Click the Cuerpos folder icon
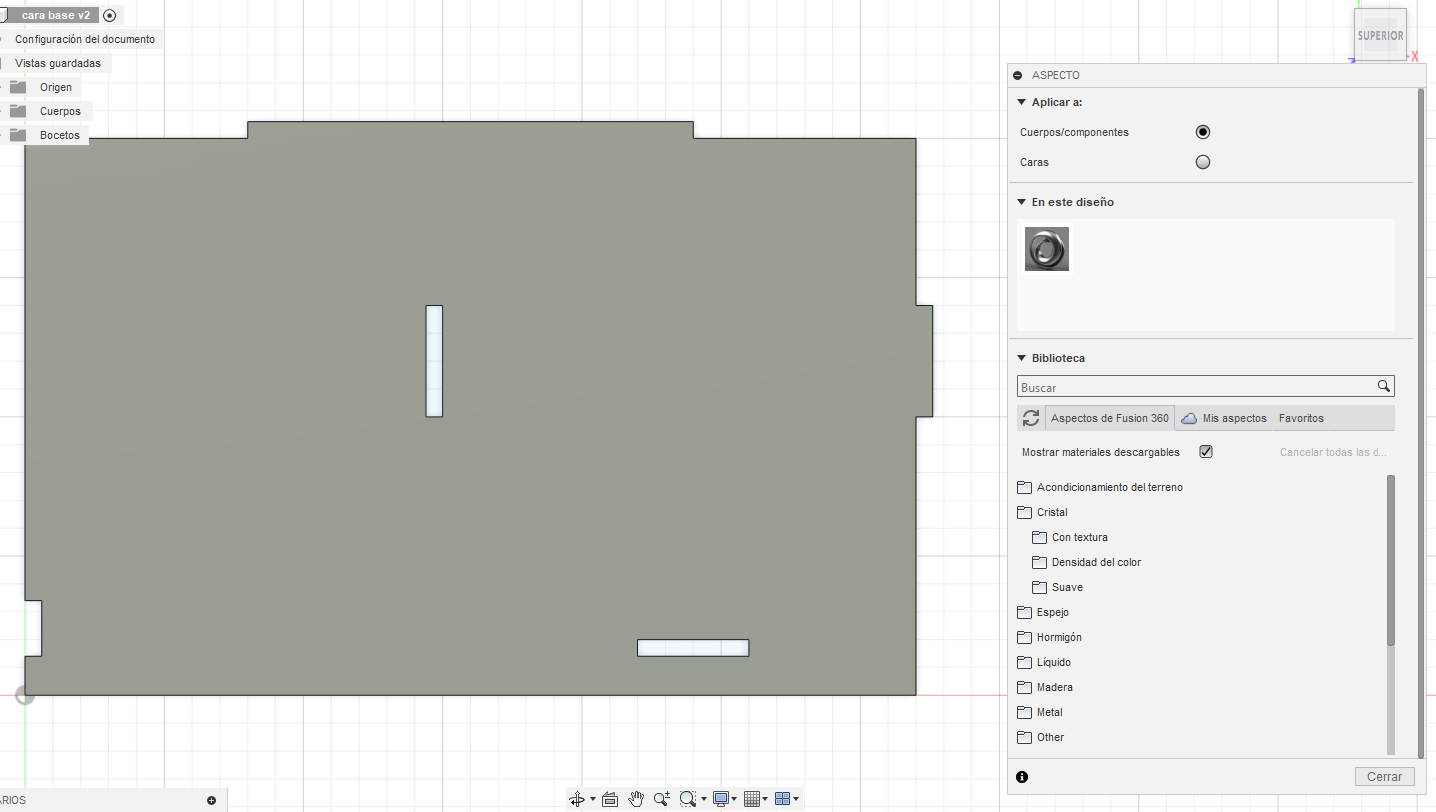This screenshot has height=812, width=1436. 18,111
